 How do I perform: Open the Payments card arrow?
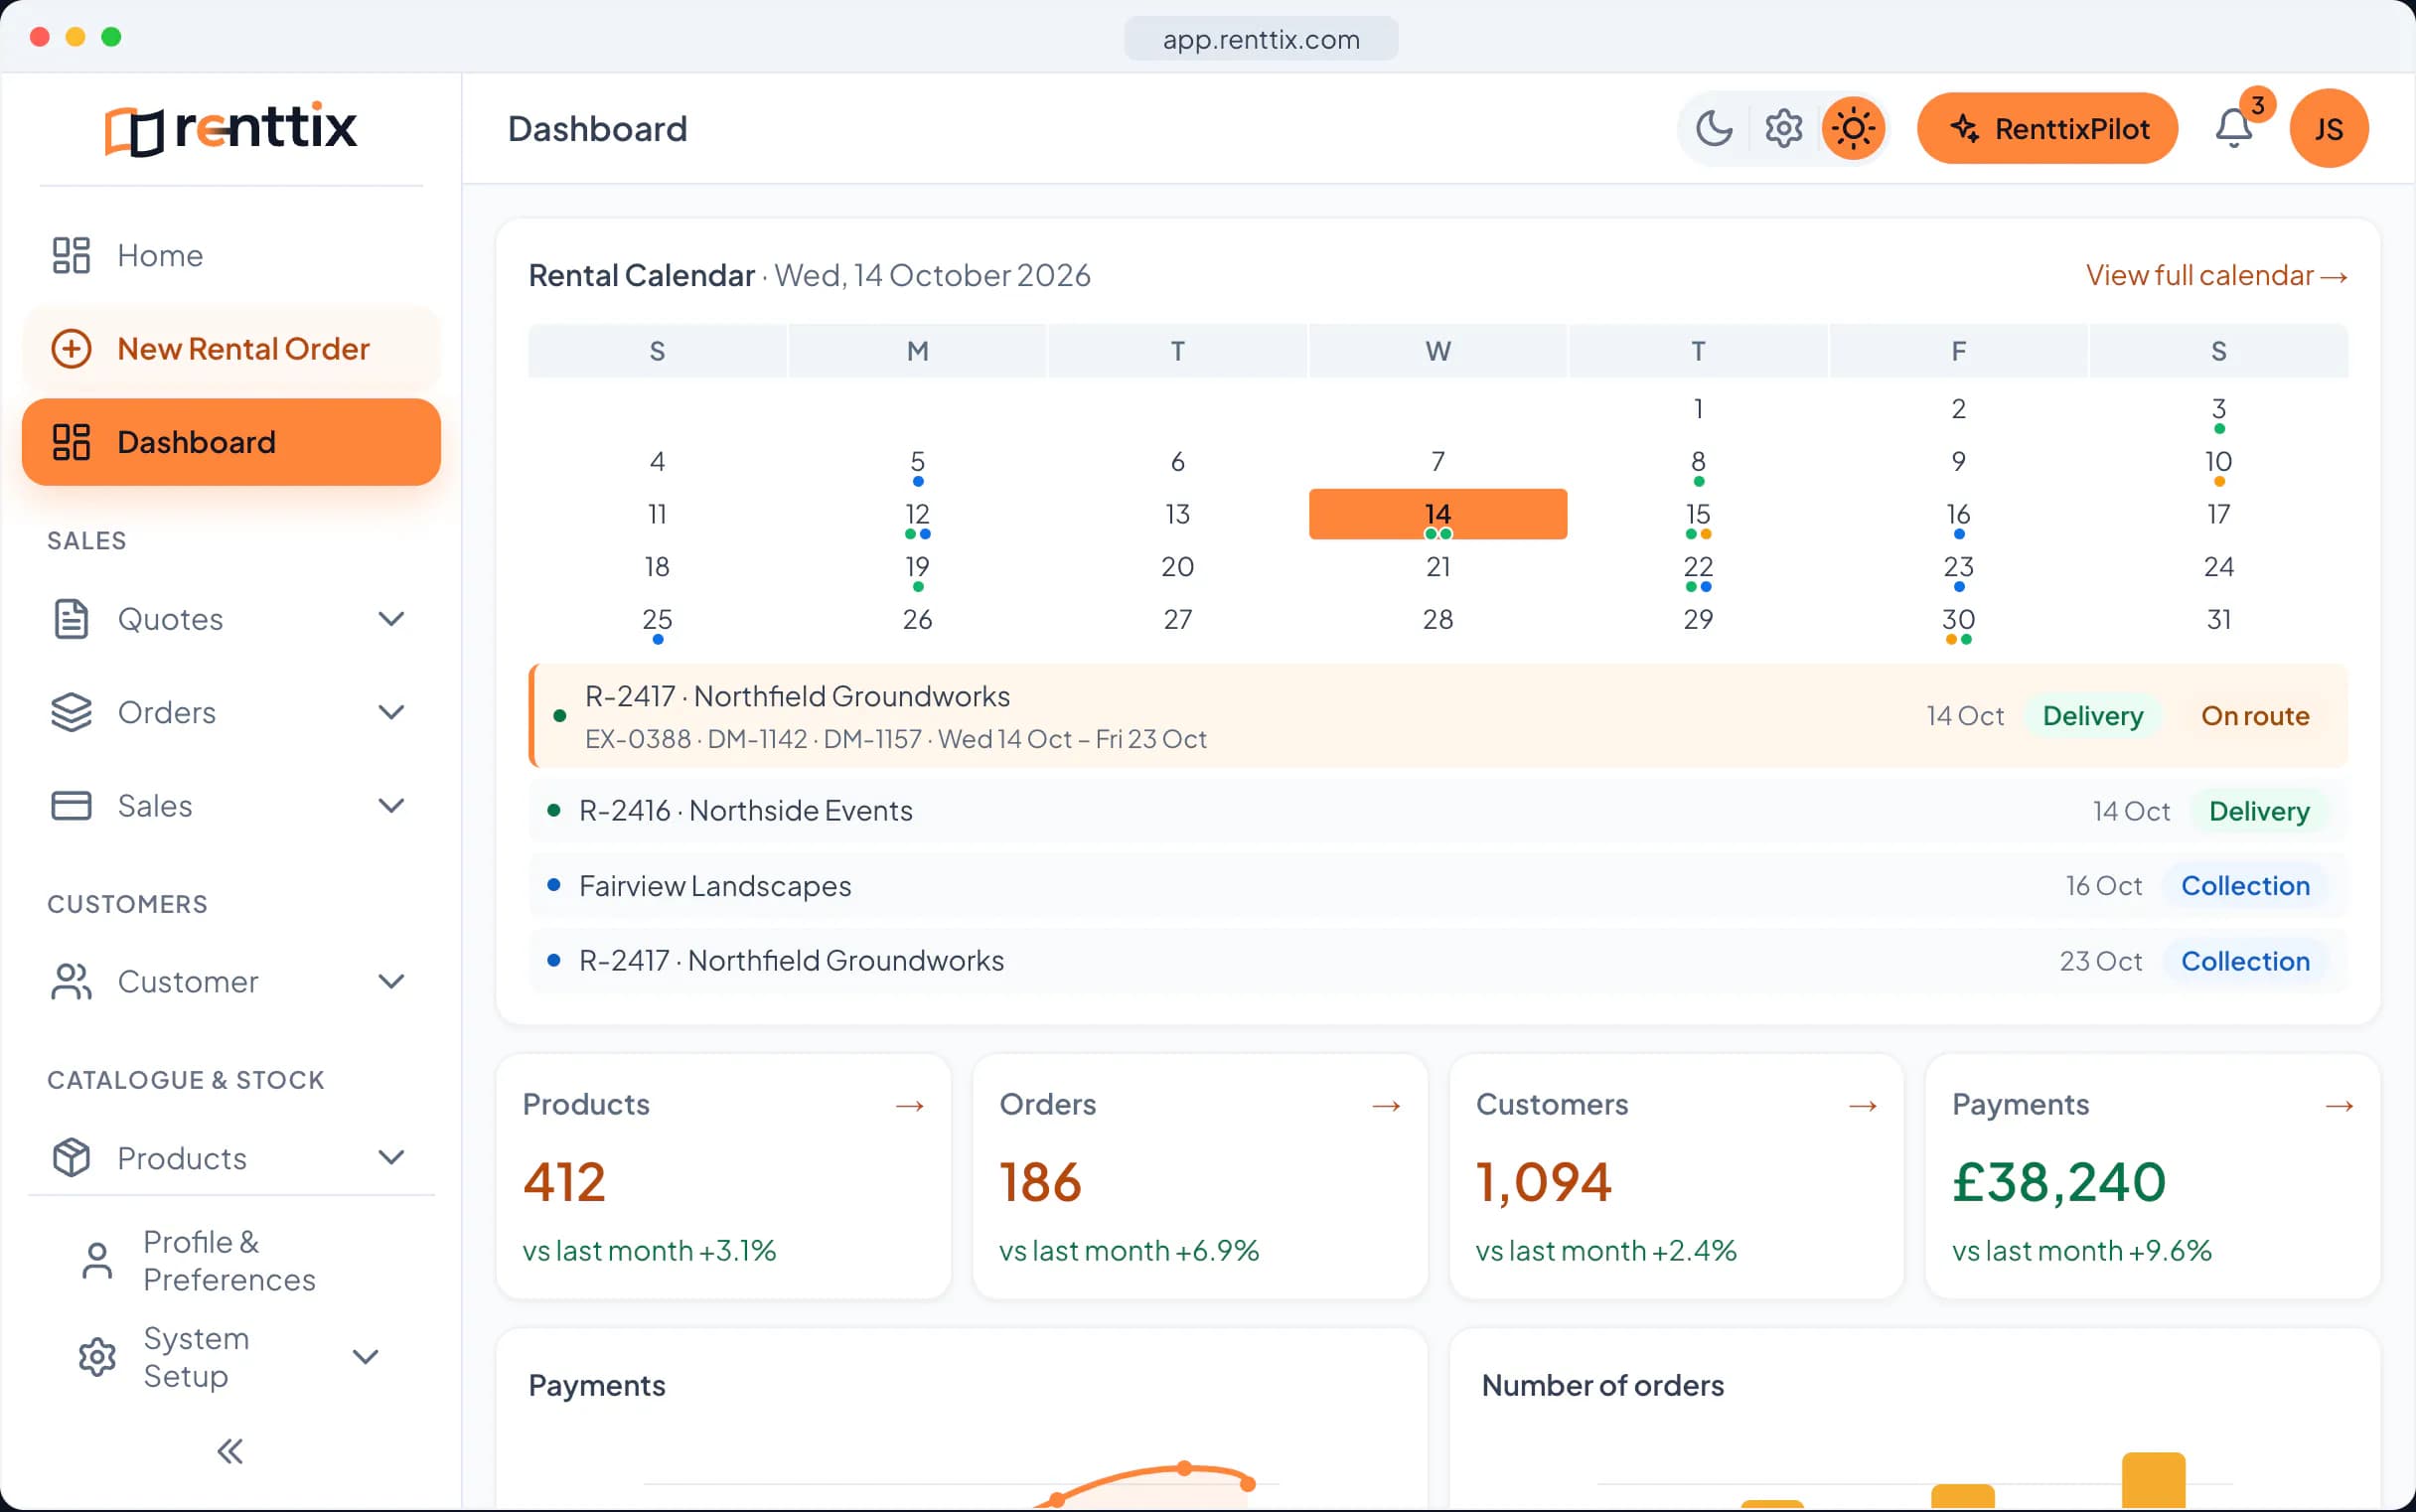pyautogui.click(x=2338, y=1105)
